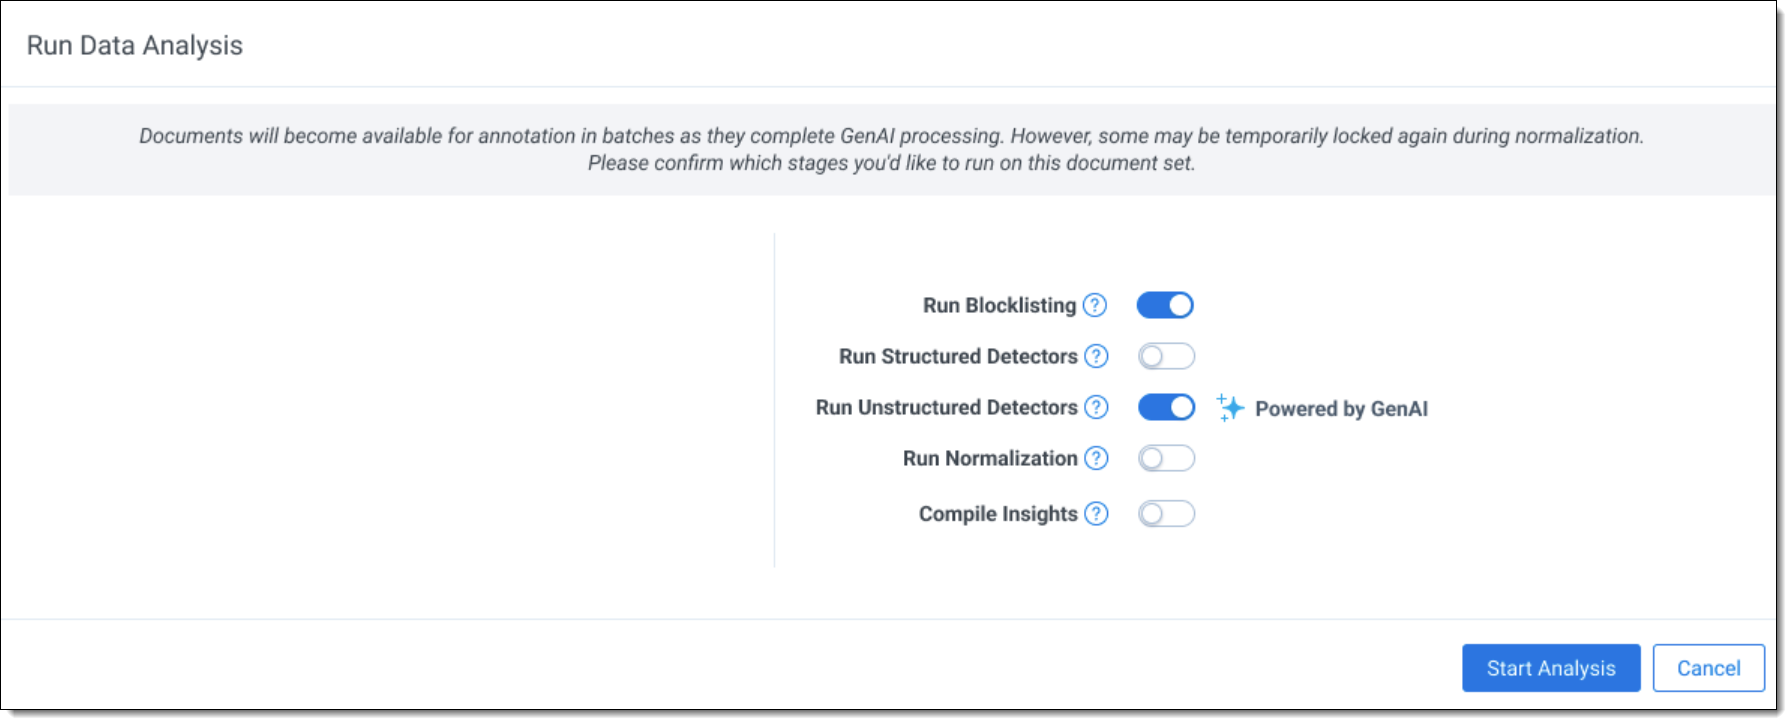Screen dimensions: 1792x725
Task: Click the help icon beside Run Blocklisting
Action: click(1095, 306)
